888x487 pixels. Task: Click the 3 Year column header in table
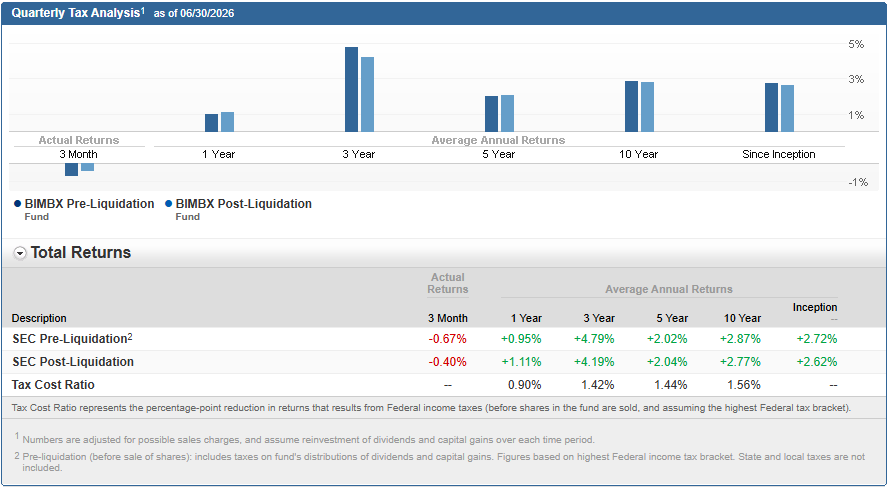click(599, 318)
